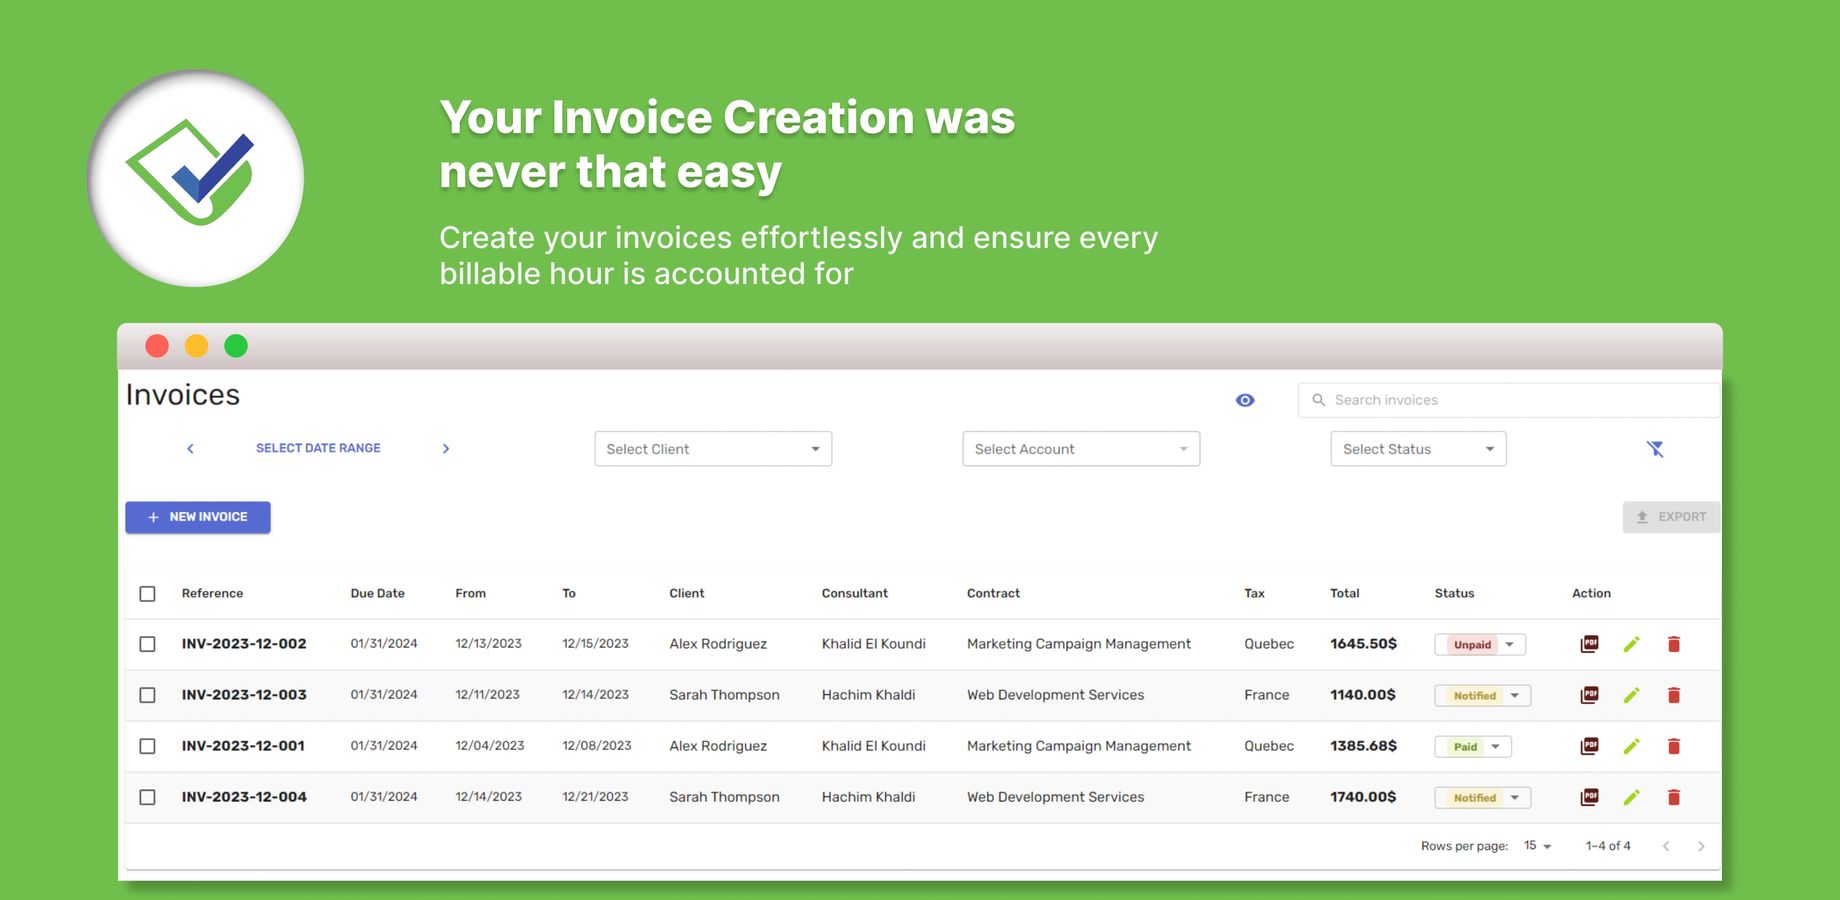Click the New Invoice button
This screenshot has height=900, width=1840.
[198, 517]
